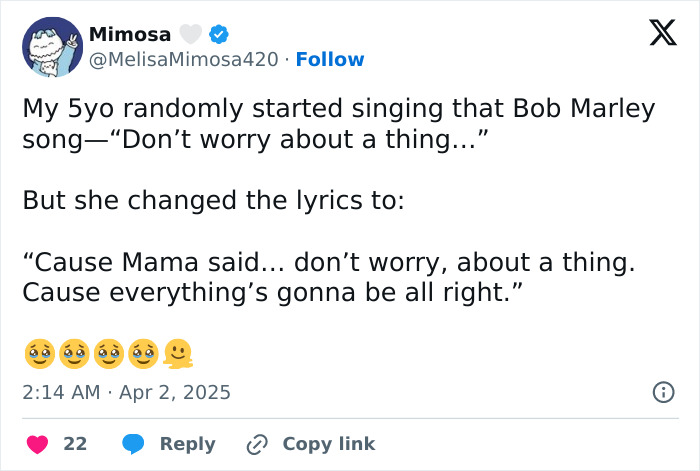Open the 2:14 AM · Apr 2, 2025 timestamp
Image resolution: width=700 pixels, height=471 pixels.
(126, 393)
